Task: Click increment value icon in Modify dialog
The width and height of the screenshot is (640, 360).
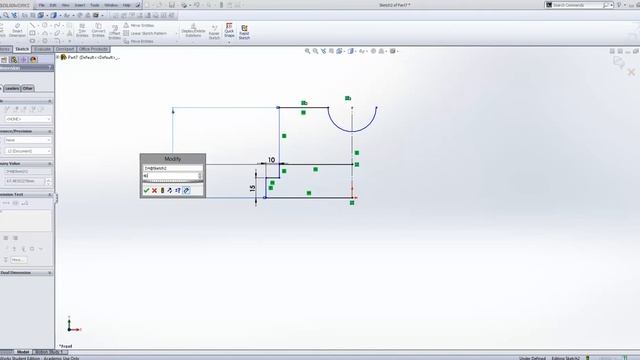Action: pos(178,191)
